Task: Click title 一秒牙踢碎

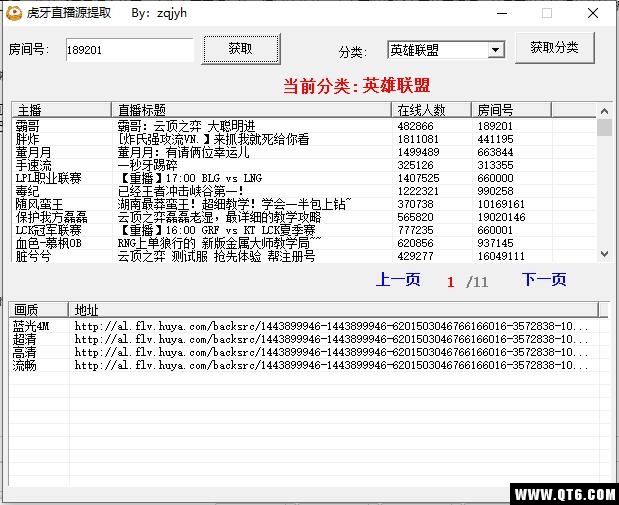Action: tap(148, 165)
